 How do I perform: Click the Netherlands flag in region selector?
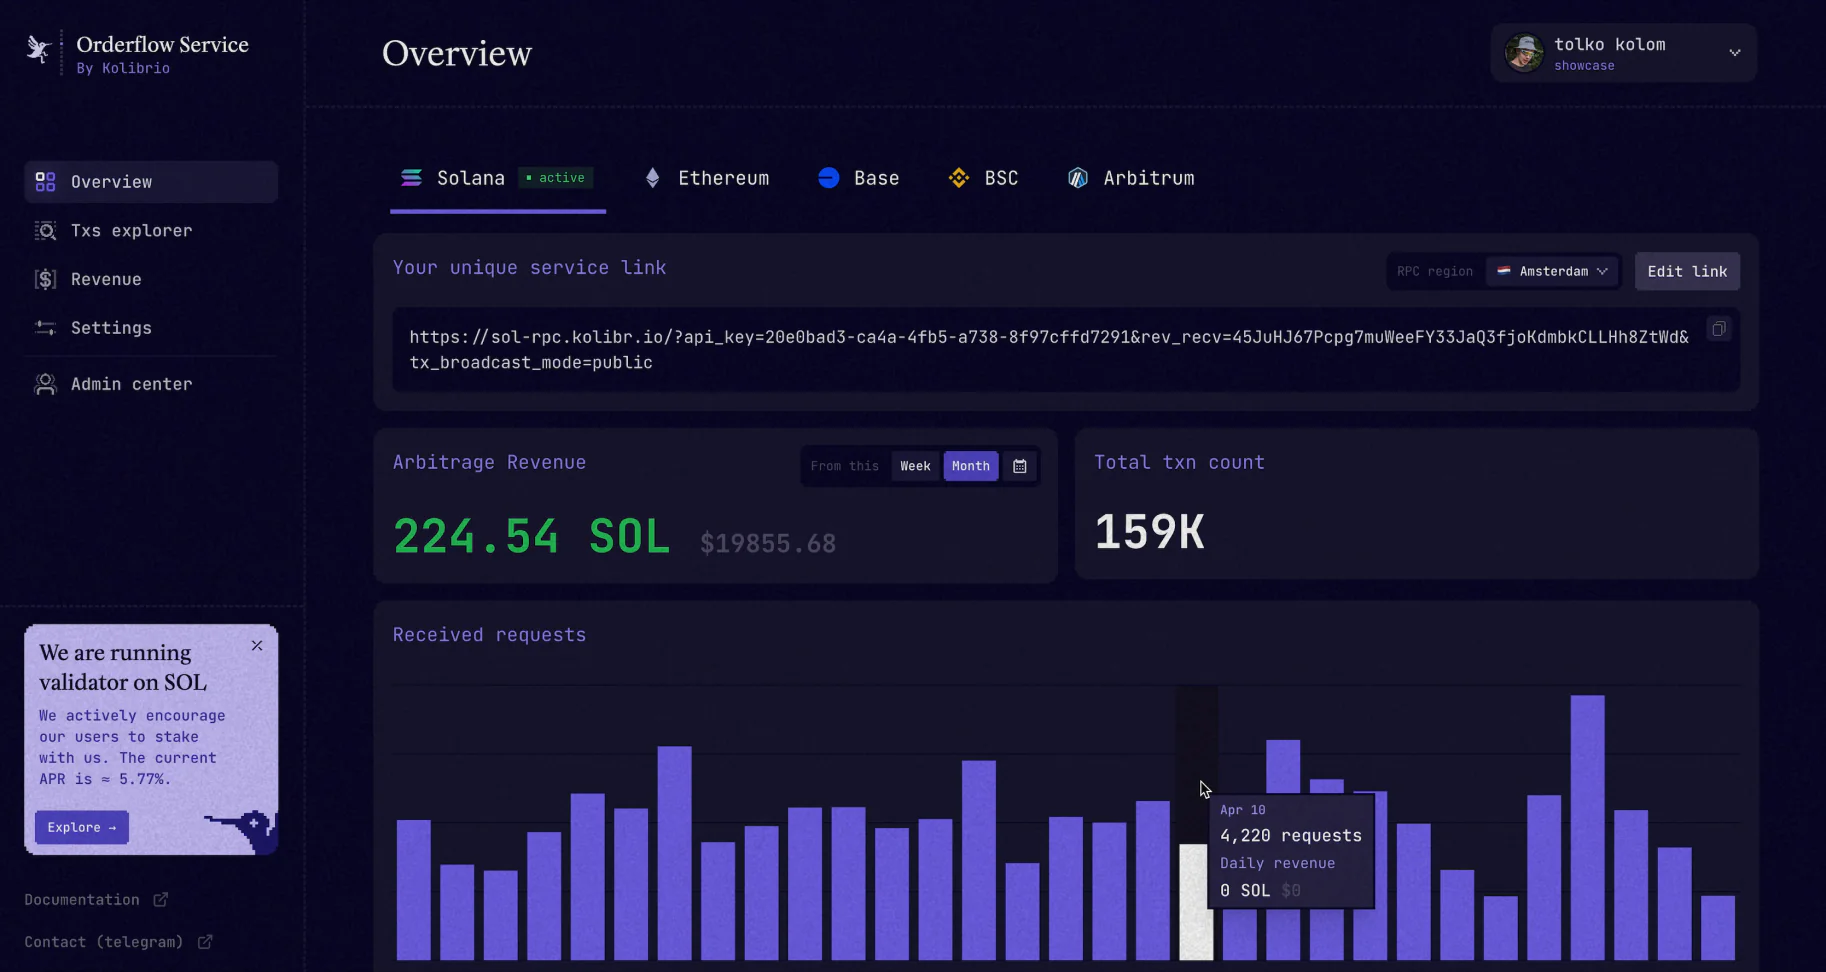pos(1503,271)
